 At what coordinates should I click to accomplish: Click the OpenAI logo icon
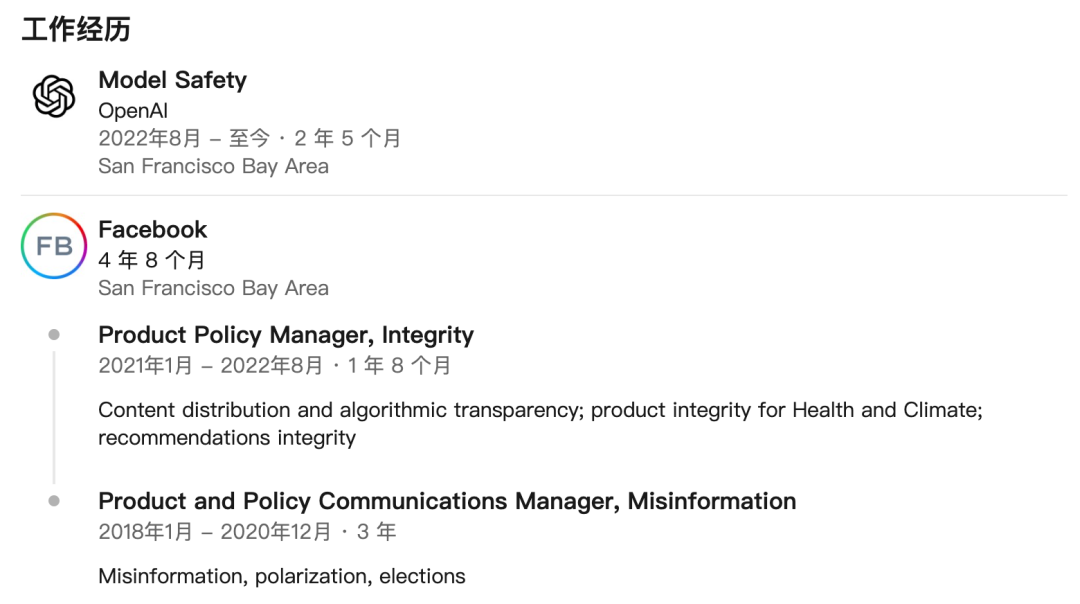pos(54,97)
